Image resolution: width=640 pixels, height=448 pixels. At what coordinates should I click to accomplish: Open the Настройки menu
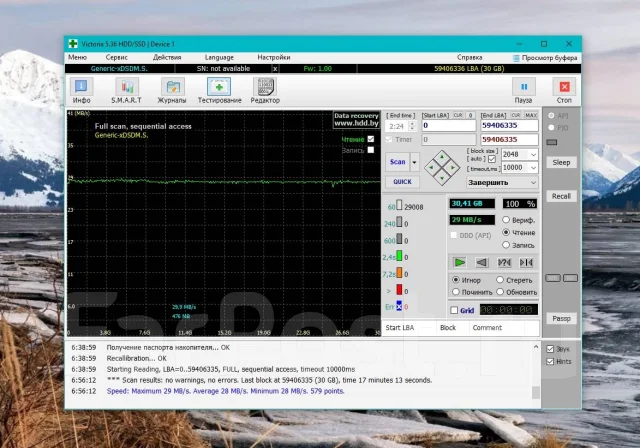(273, 58)
